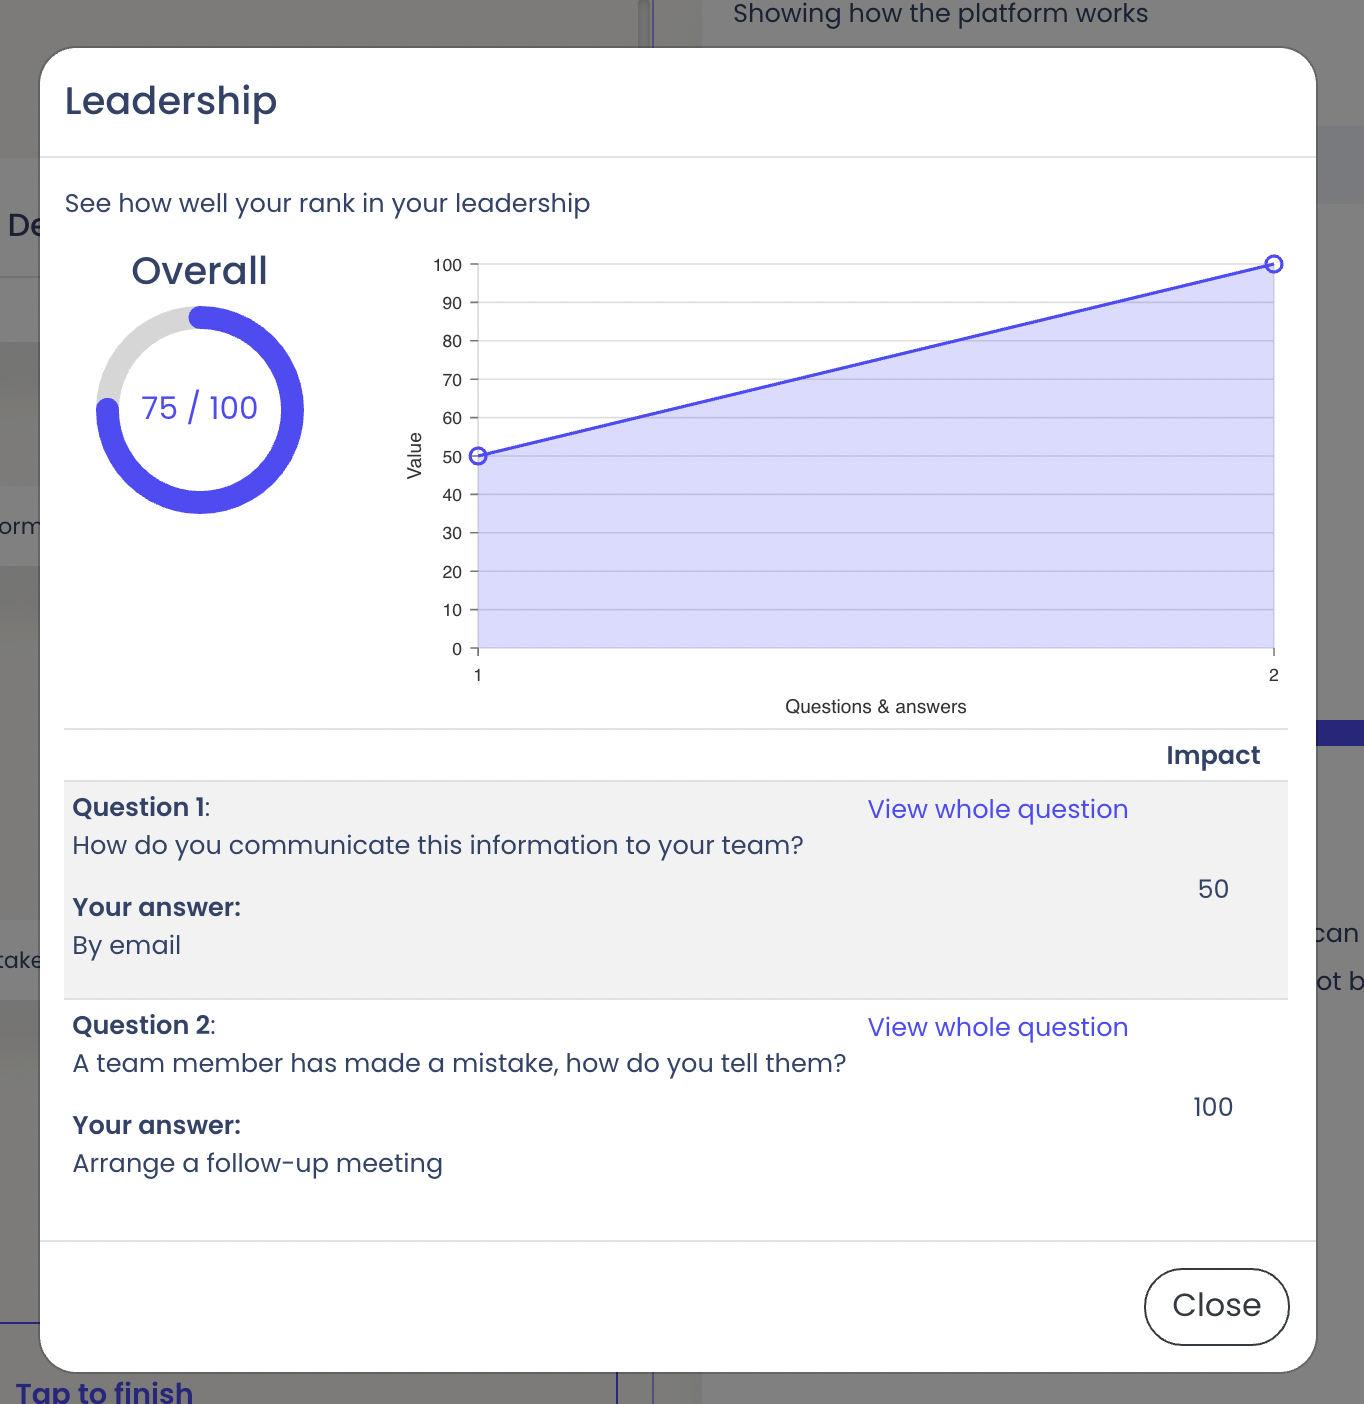1364x1404 pixels.
Task: Close the Leadership dialog
Action: coord(1215,1306)
